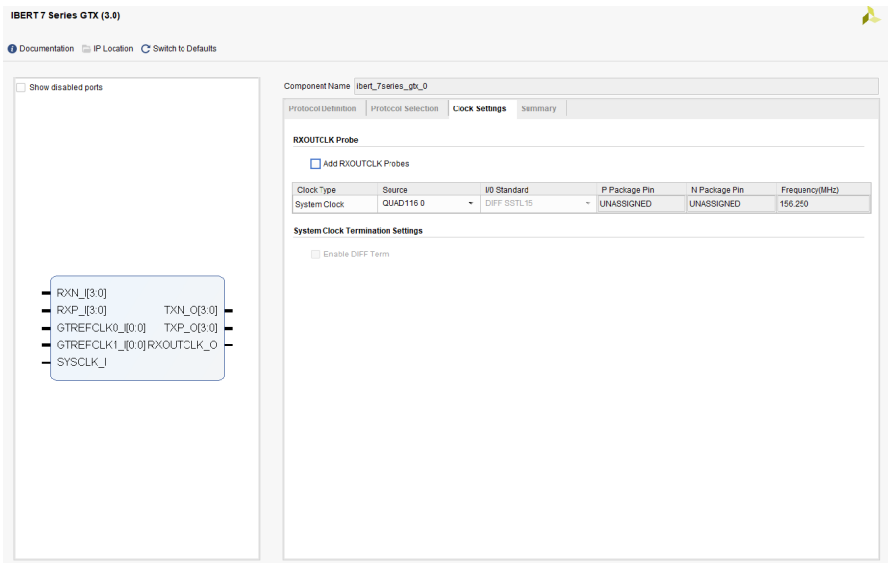890x567 pixels.
Task: Open IP Location
Action: coord(113,49)
